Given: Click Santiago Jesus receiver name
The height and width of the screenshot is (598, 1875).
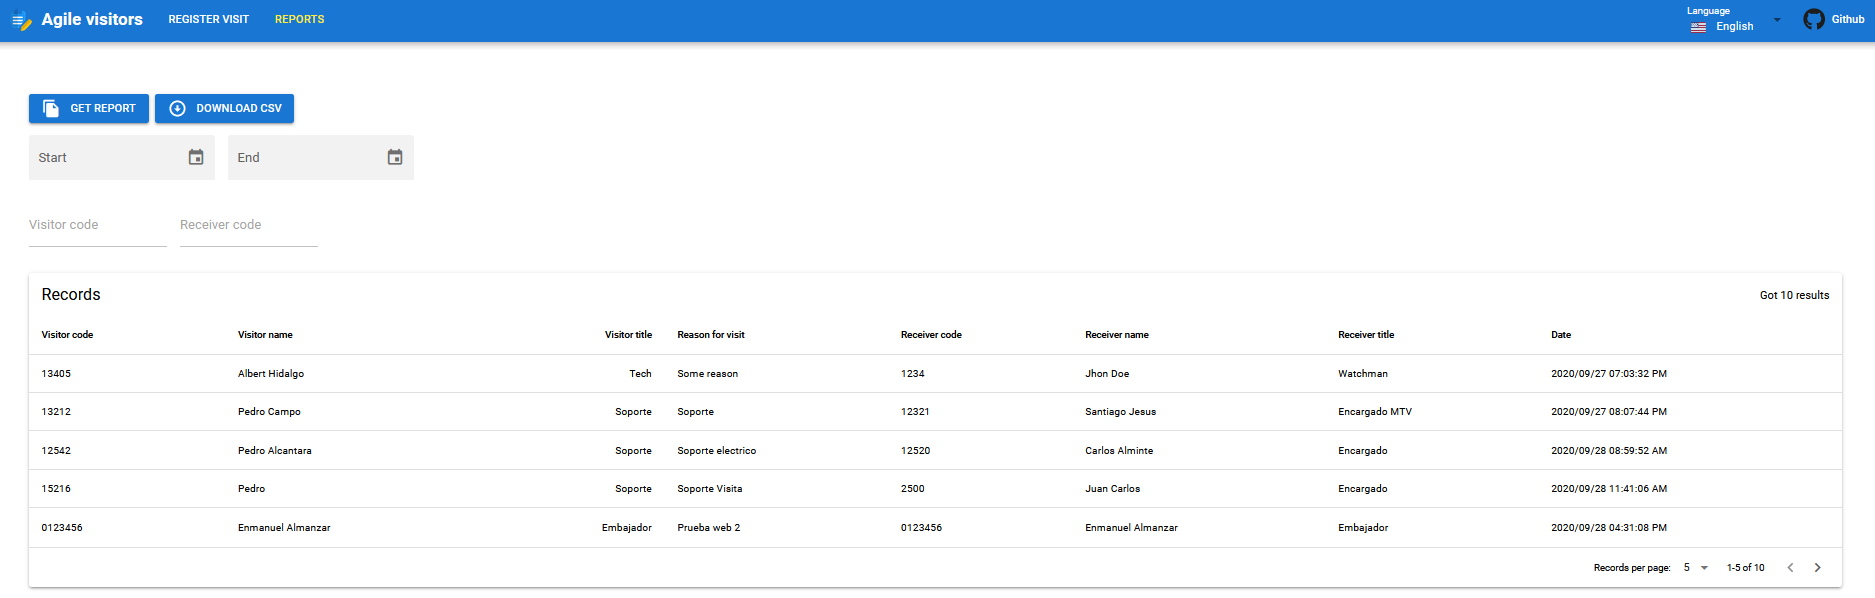Looking at the screenshot, I should pyautogui.click(x=1121, y=412).
